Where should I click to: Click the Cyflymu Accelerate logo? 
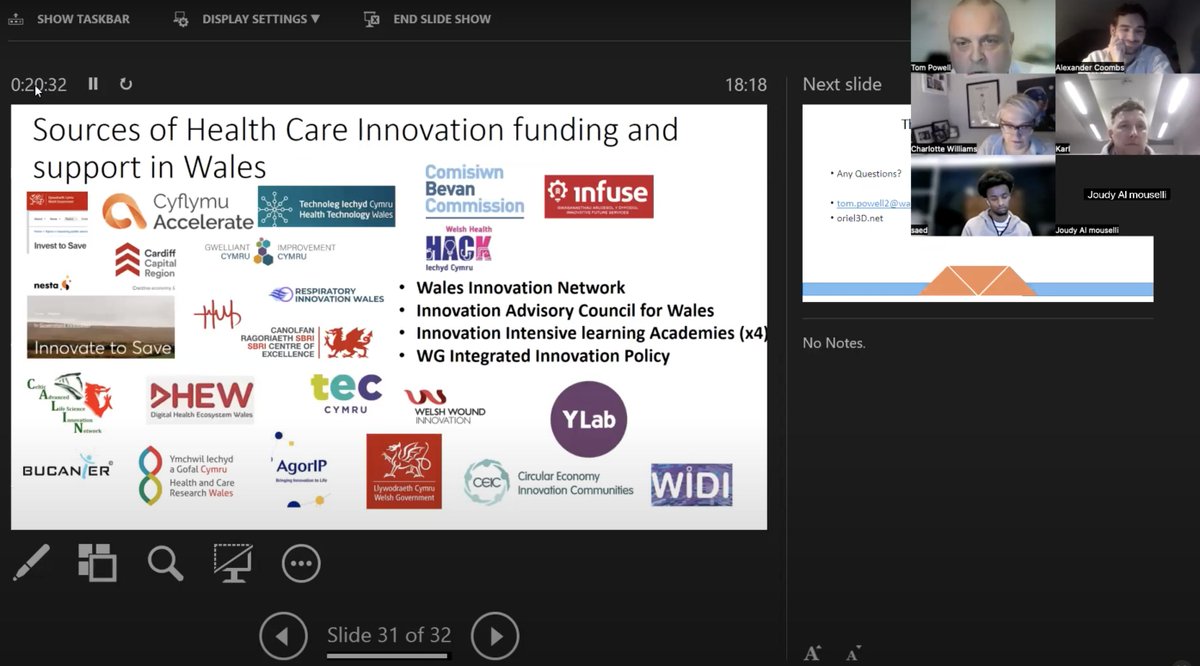click(177, 211)
